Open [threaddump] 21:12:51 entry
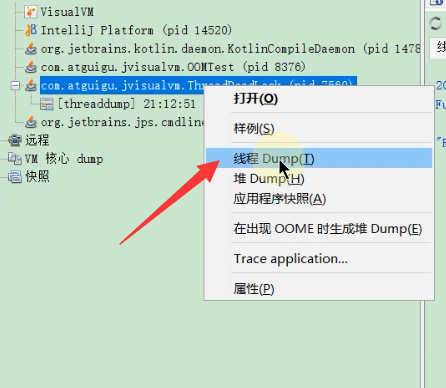446x388 pixels. tap(127, 104)
